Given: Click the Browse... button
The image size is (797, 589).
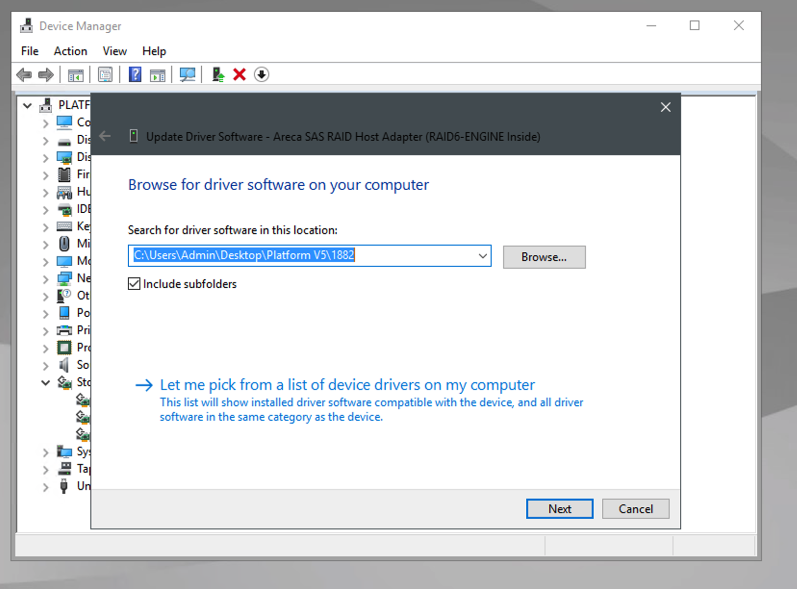Looking at the screenshot, I should [x=544, y=257].
